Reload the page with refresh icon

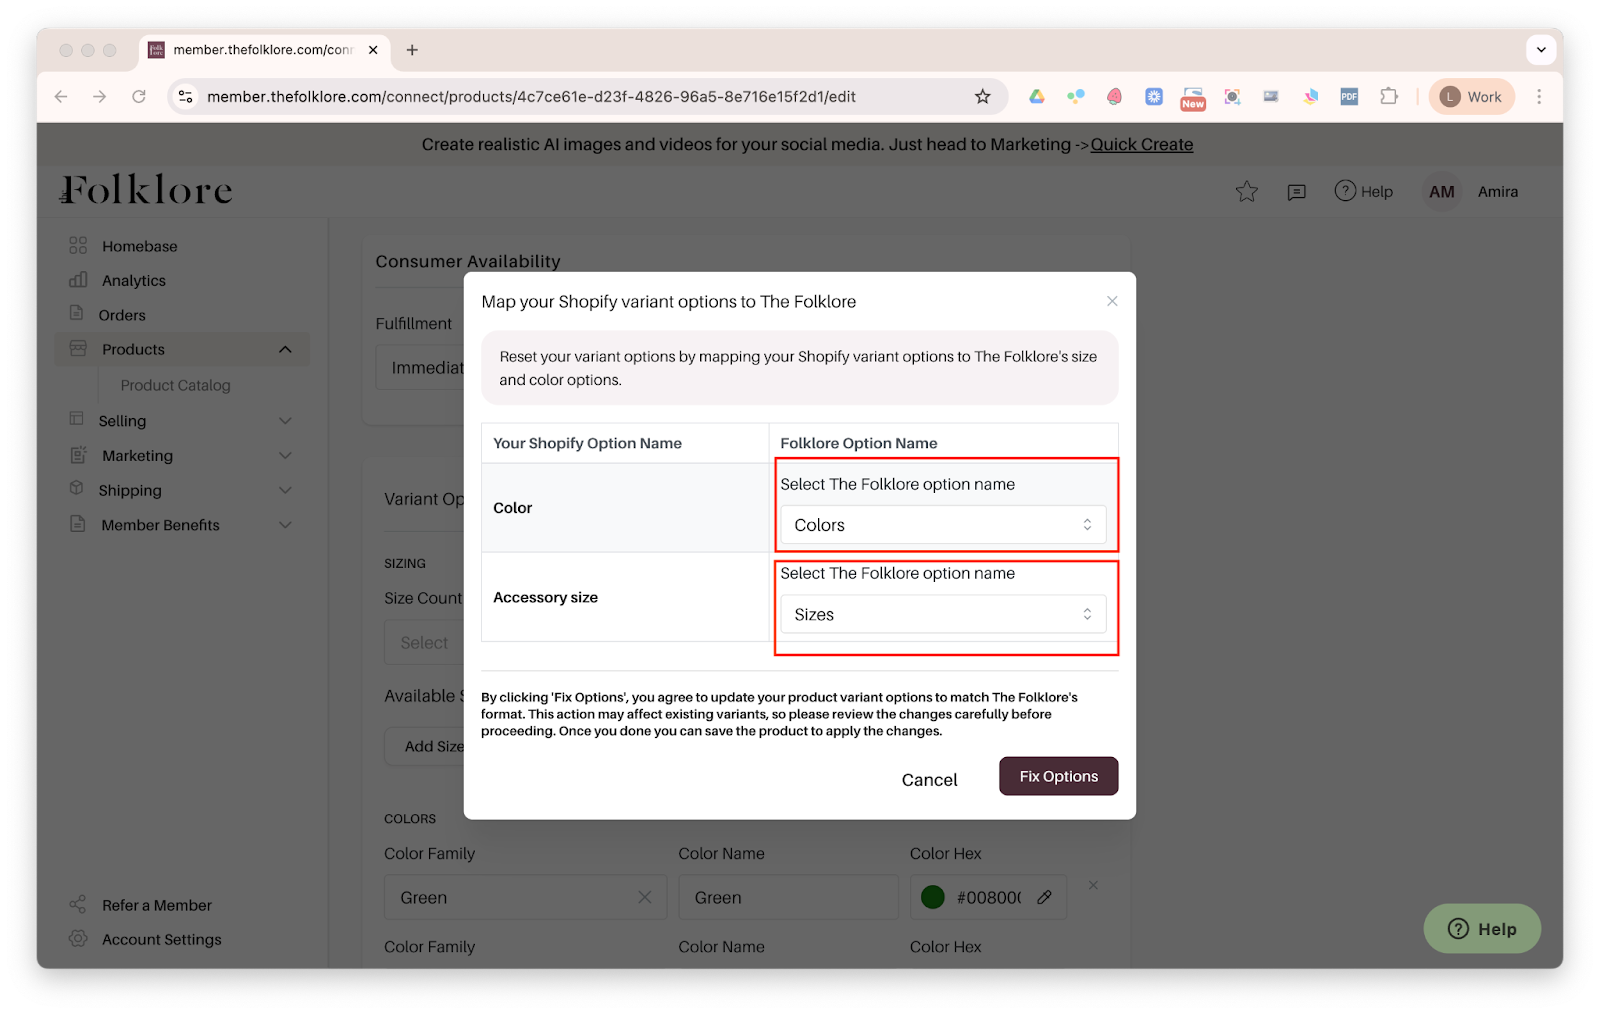(139, 97)
